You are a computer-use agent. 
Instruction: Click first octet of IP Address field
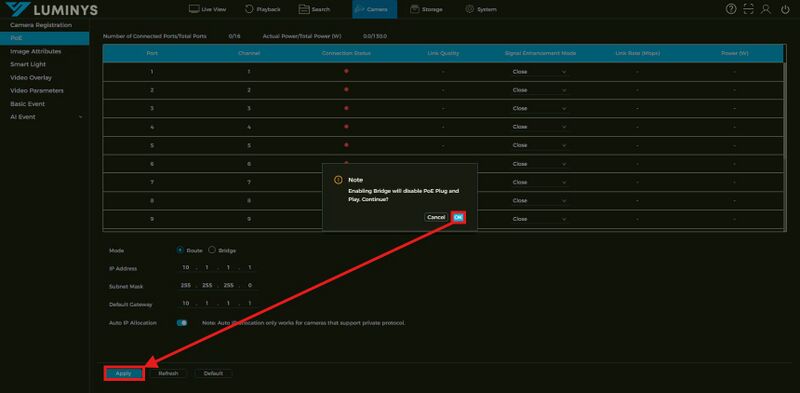(x=186, y=267)
